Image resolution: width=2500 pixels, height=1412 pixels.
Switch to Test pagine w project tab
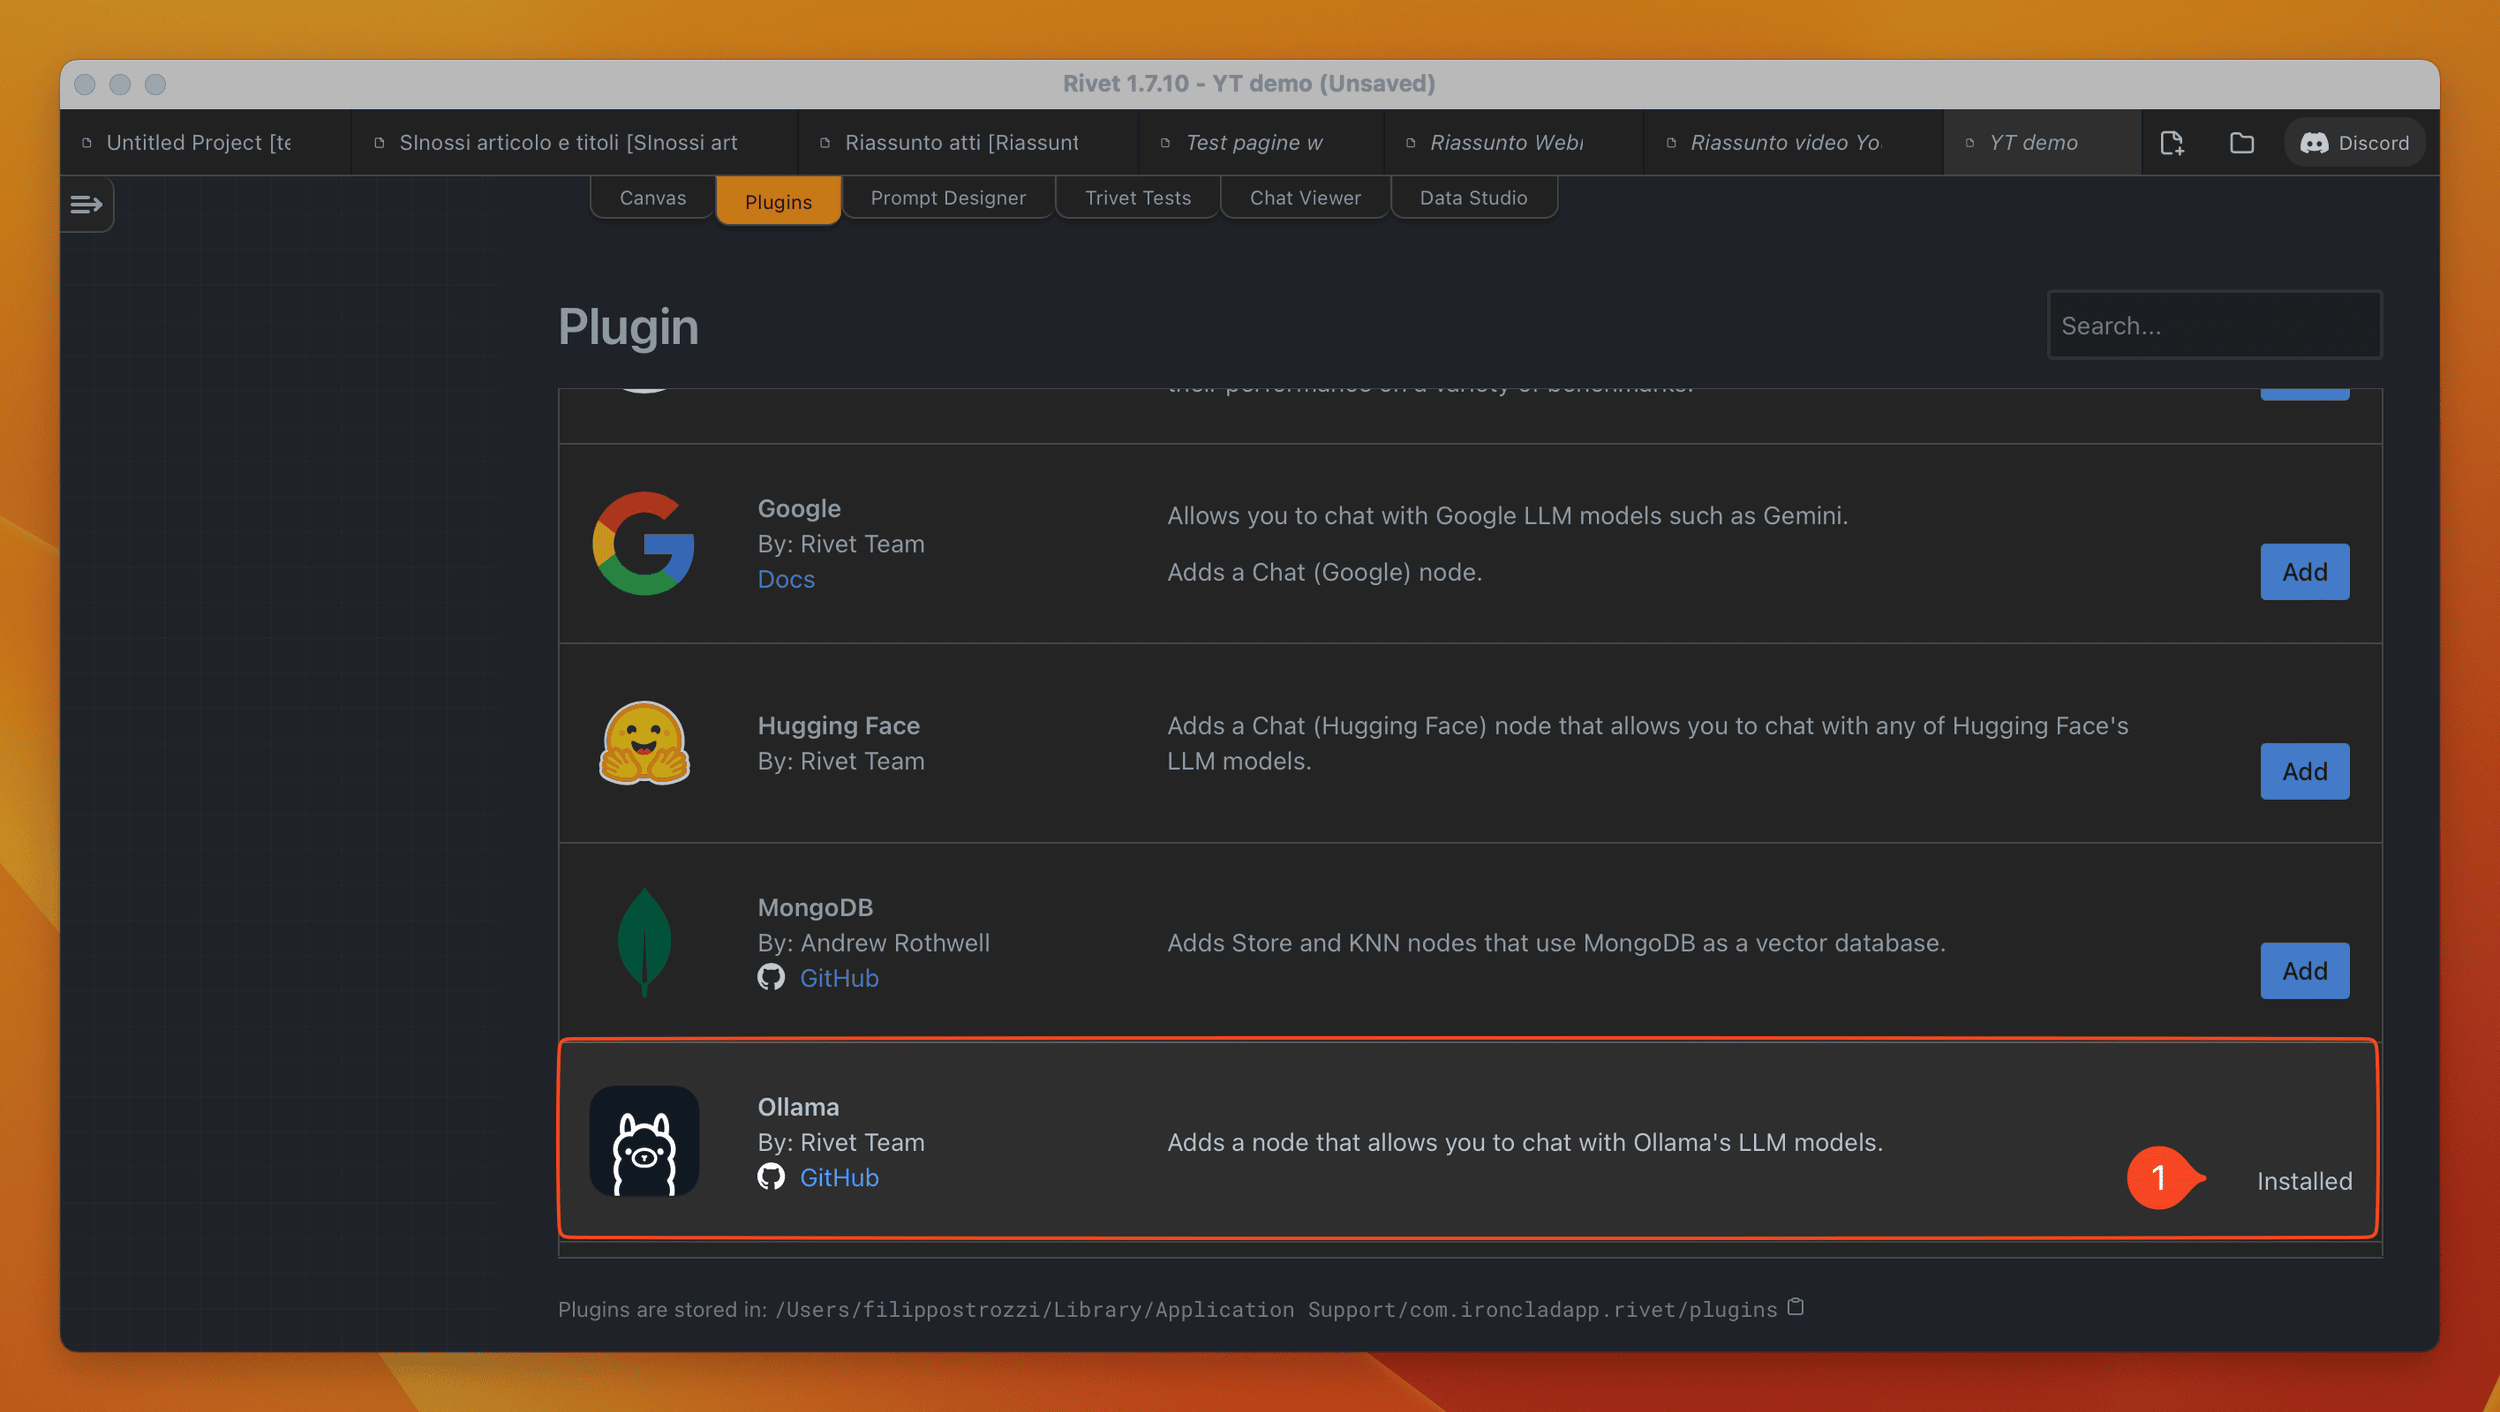pos(1261,143)
